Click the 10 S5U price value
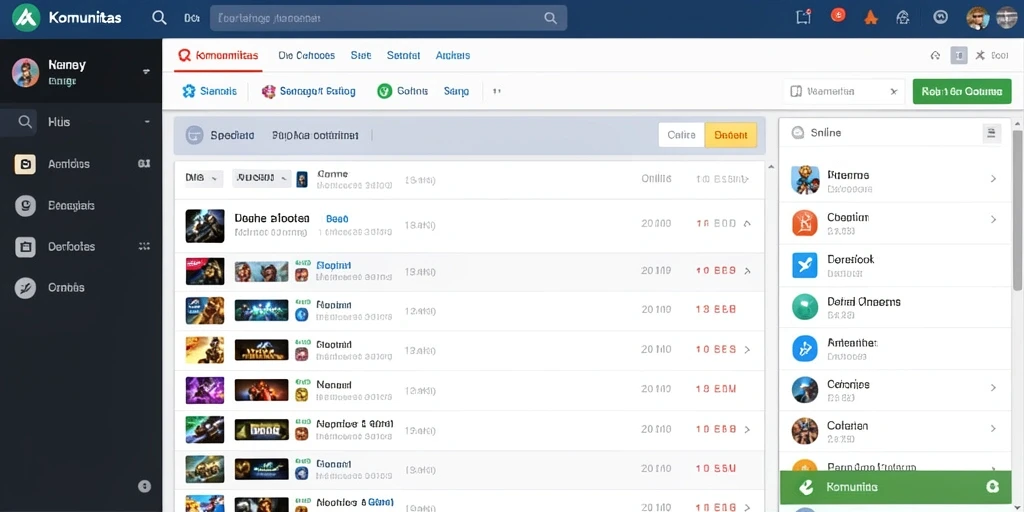This screenshot has width=1024, height=512. pos(716,468)
